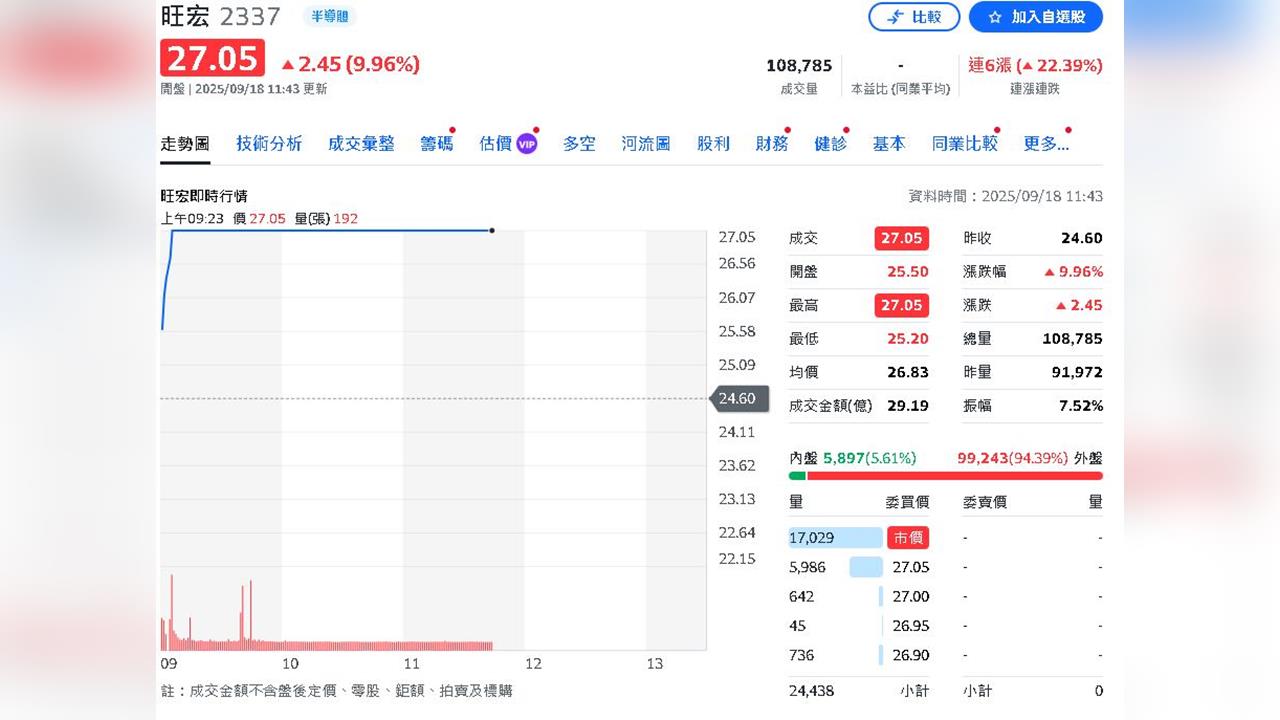Screen dimensions: 1280x720
Task: Open the 同業比較 tab
Action: click(x=965, y=143)
